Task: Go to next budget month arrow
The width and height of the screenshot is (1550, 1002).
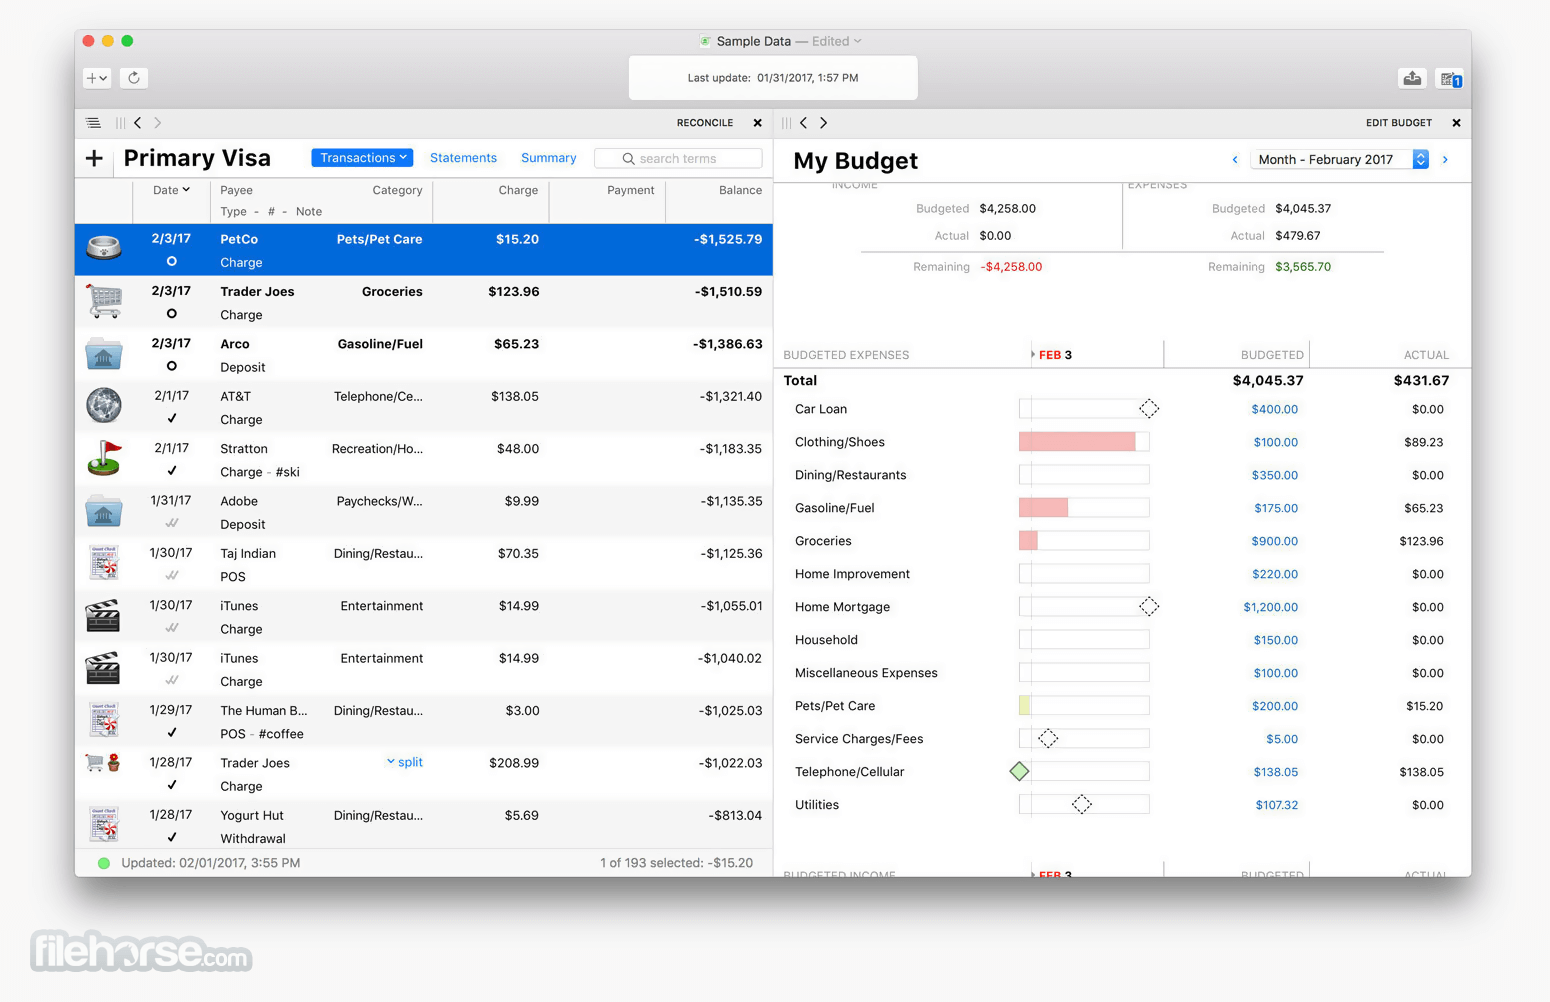Action: pos(1445,160)
